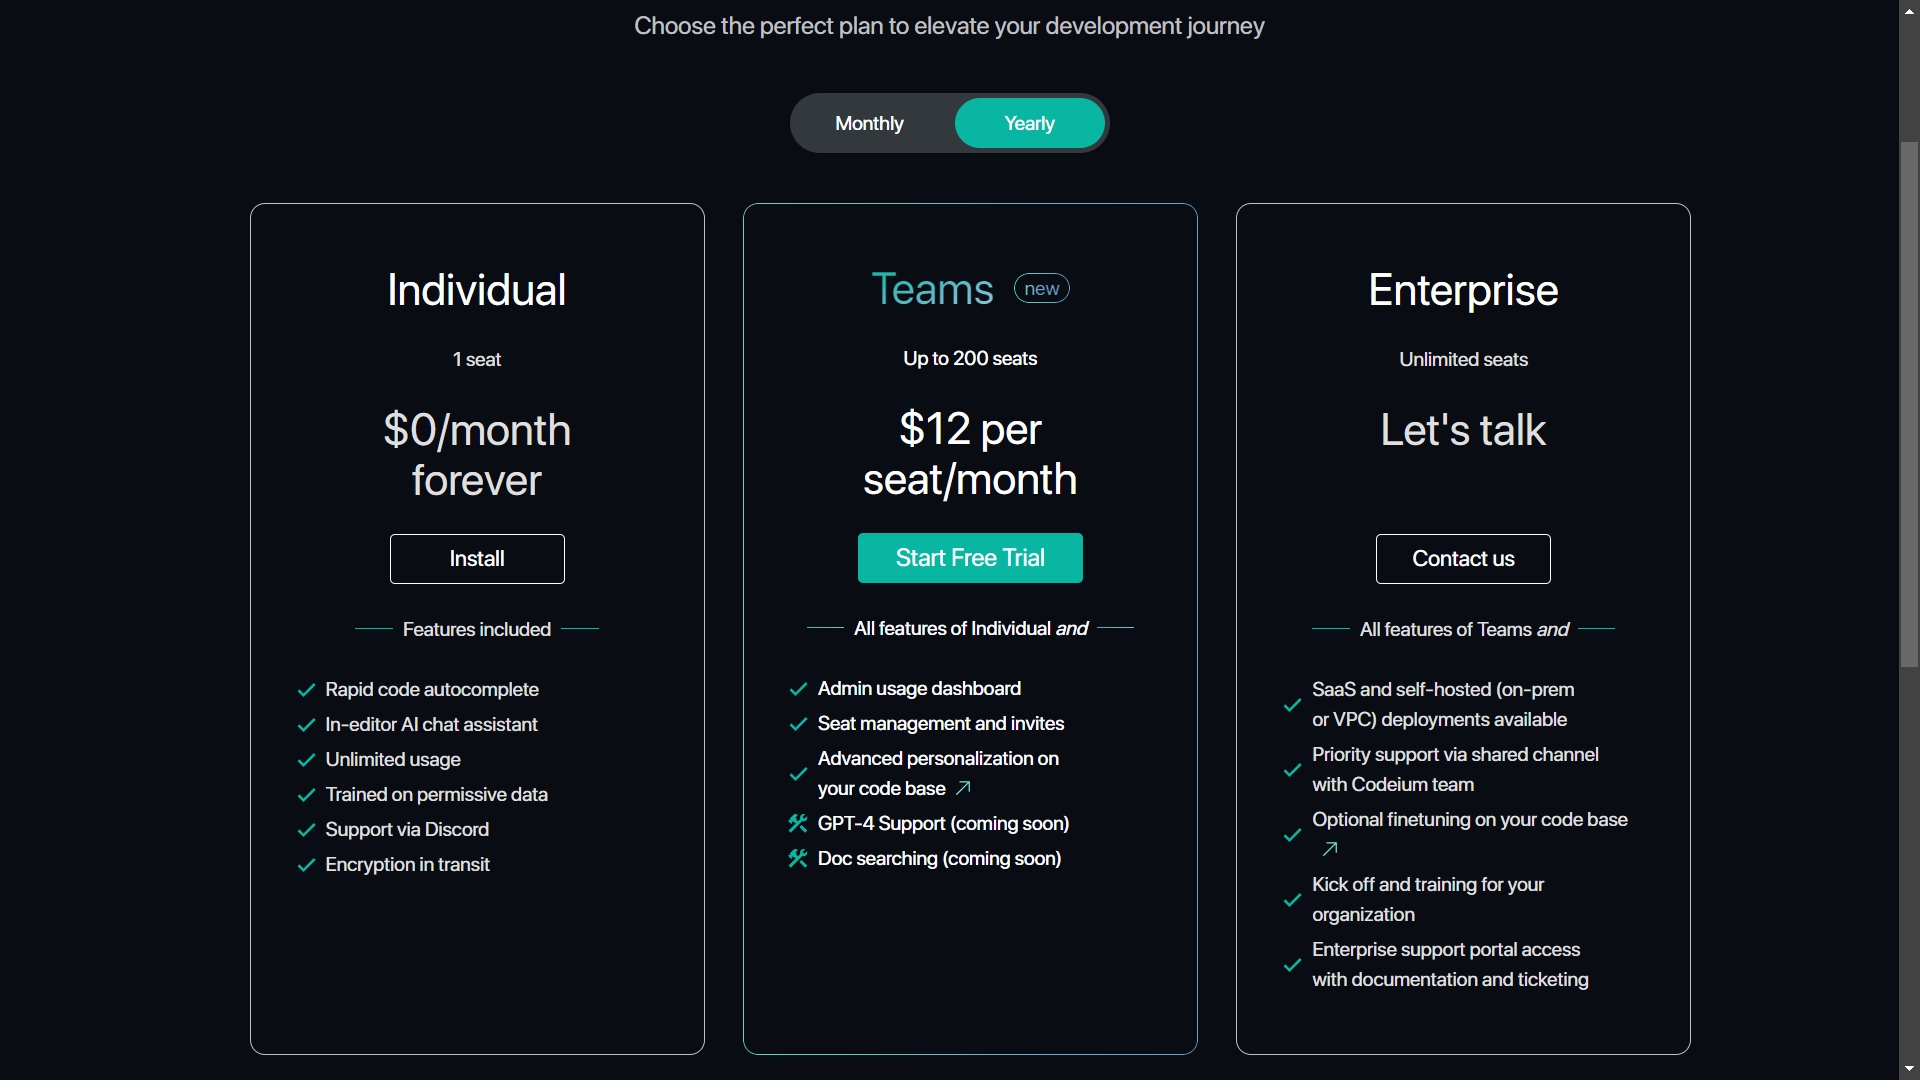Click the Install button for Individual plan
Image resolution: width=1920 pixels, height=1080 pixels.
click(x=477, y=559)
